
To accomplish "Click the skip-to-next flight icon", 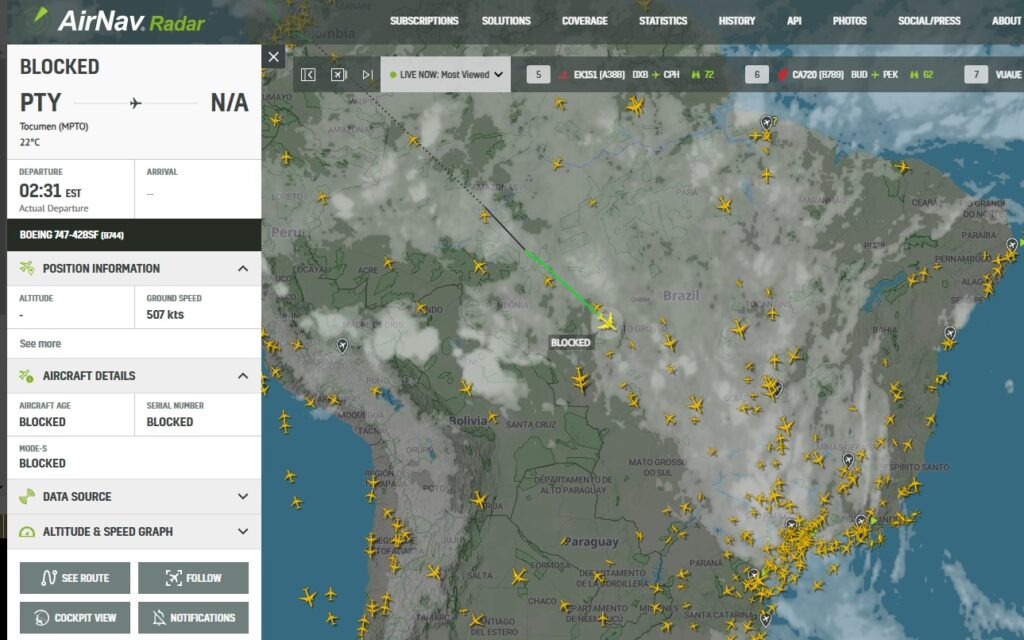I will tap(368, 74).
